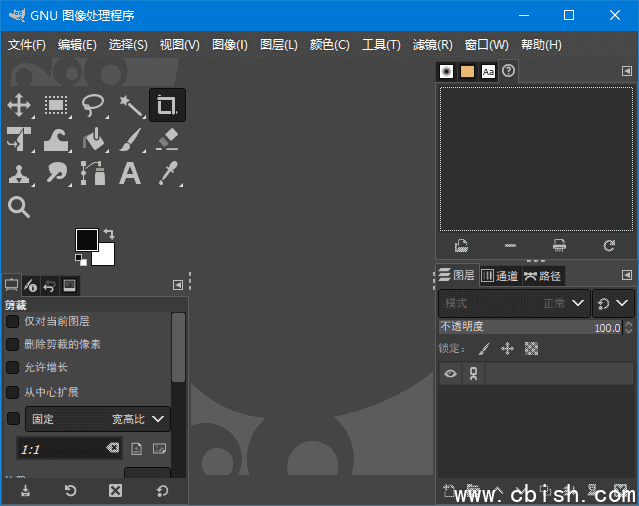The height and width of the screenshot is (506, 639).
Task: Adjust the opacity 100.0 spinner arrows
Action: tap(628, 327)
